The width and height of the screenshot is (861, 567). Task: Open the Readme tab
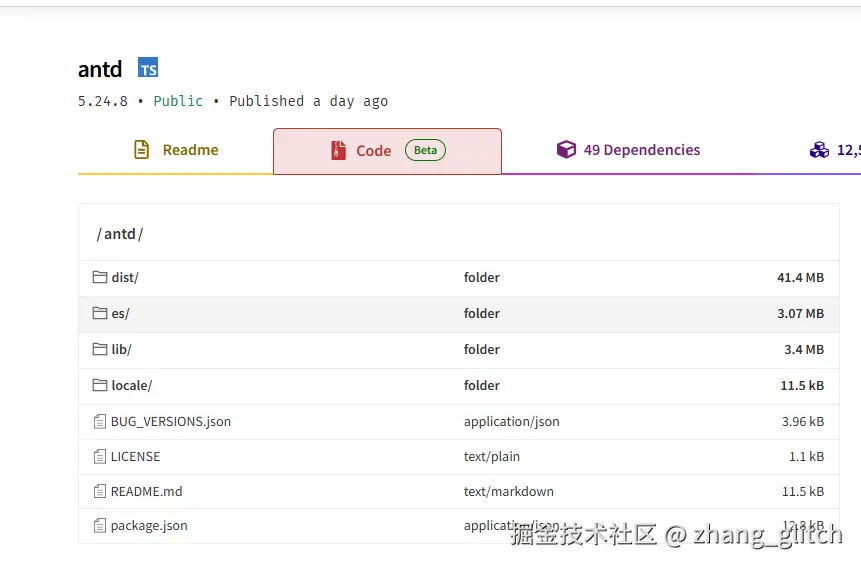pyautogui.click(x=176, y=150)
